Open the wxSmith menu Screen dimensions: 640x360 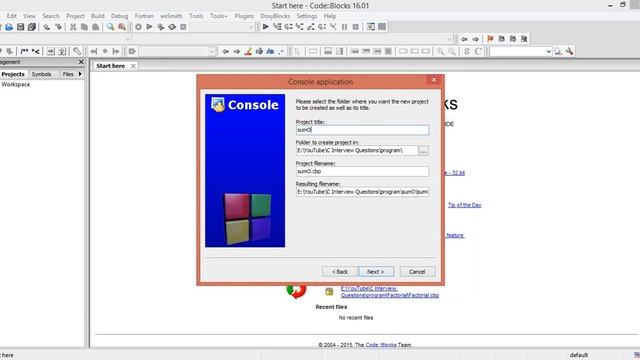171,16
